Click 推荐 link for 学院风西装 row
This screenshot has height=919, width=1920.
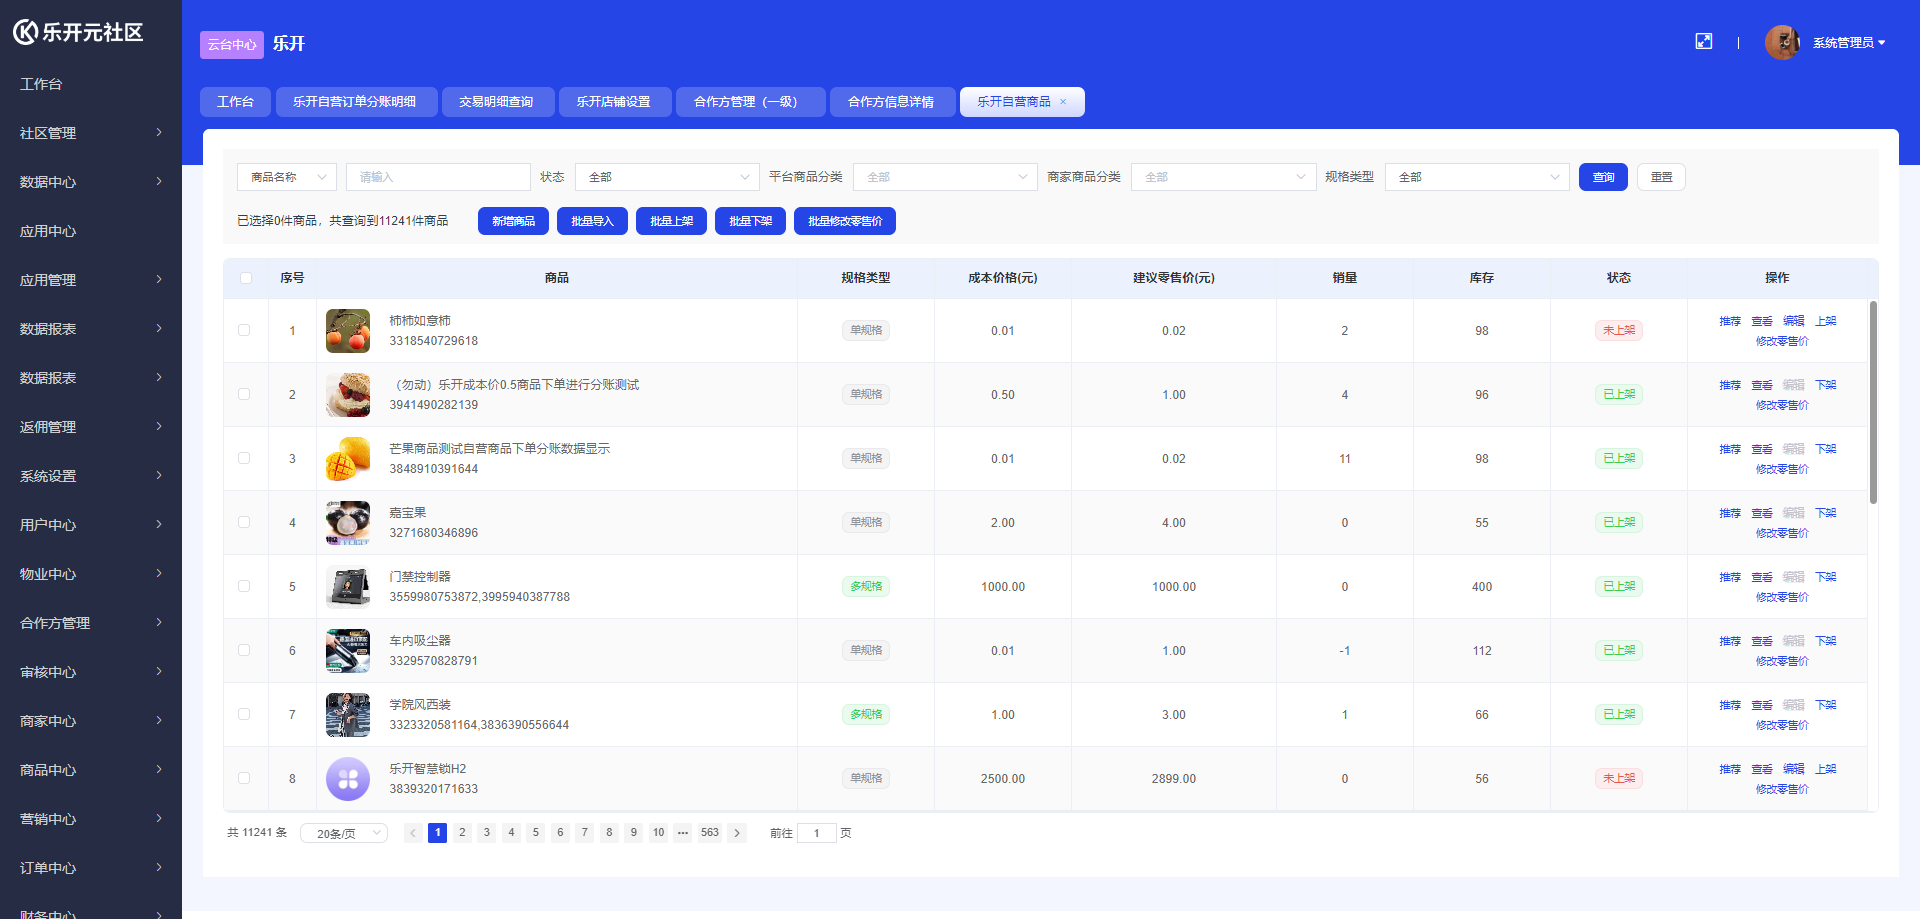point(1730,705)
